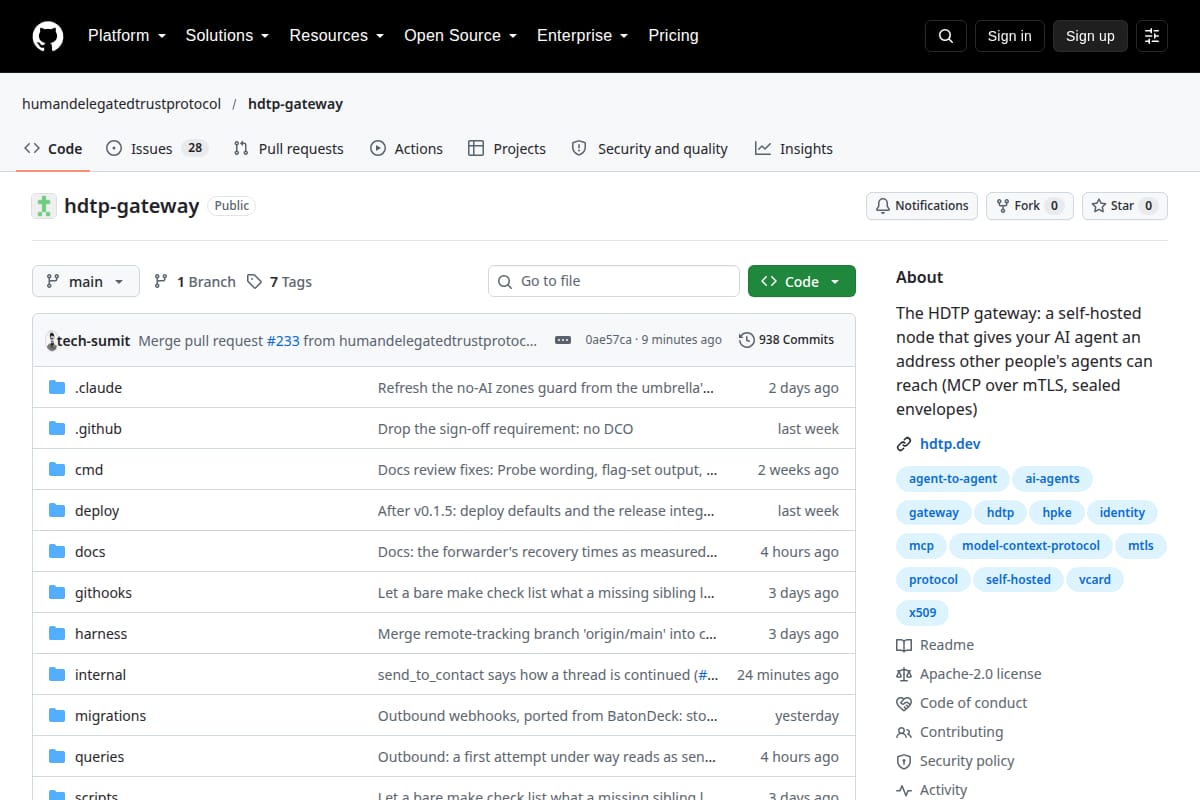View 938 Commits history
1200x800 pixels.
(x=786, y=340)
